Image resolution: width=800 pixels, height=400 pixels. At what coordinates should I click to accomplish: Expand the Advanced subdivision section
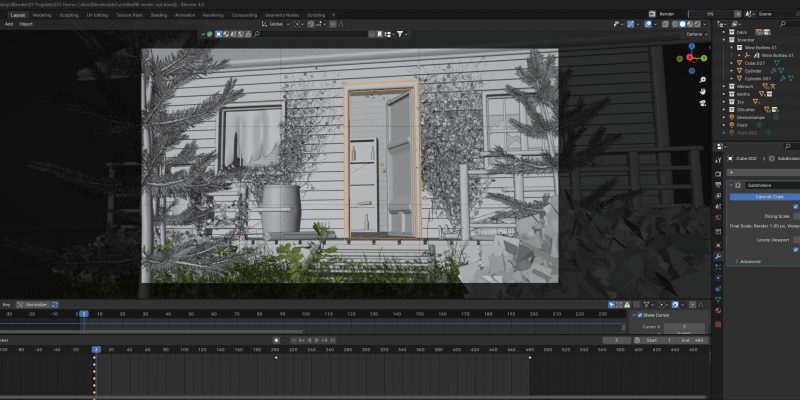pyautogui.click(x=749, y=261)
